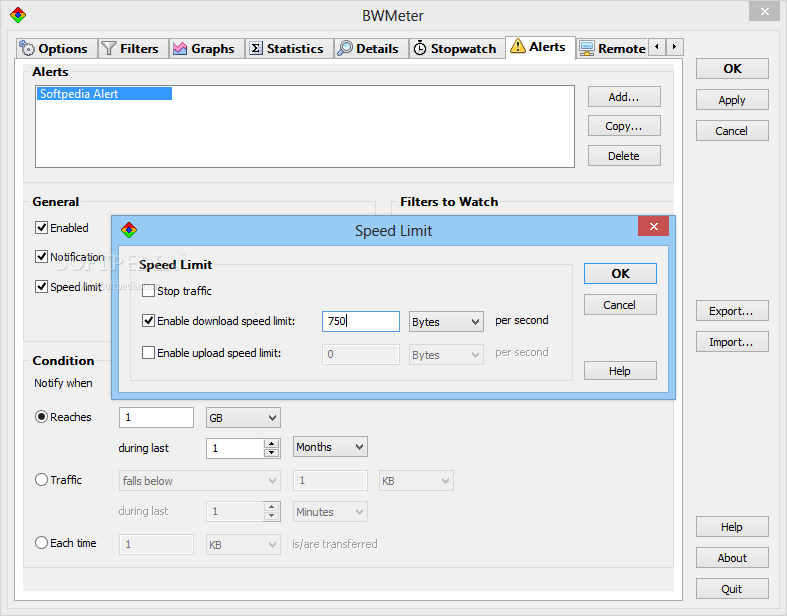This screenshot has height=616, width=787.
Task: Click the Stopwatch tab clock icon
Action: [420, 48]
